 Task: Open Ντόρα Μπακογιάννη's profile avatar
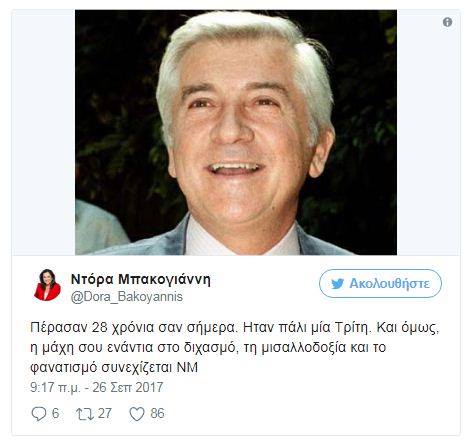point(47,285)
